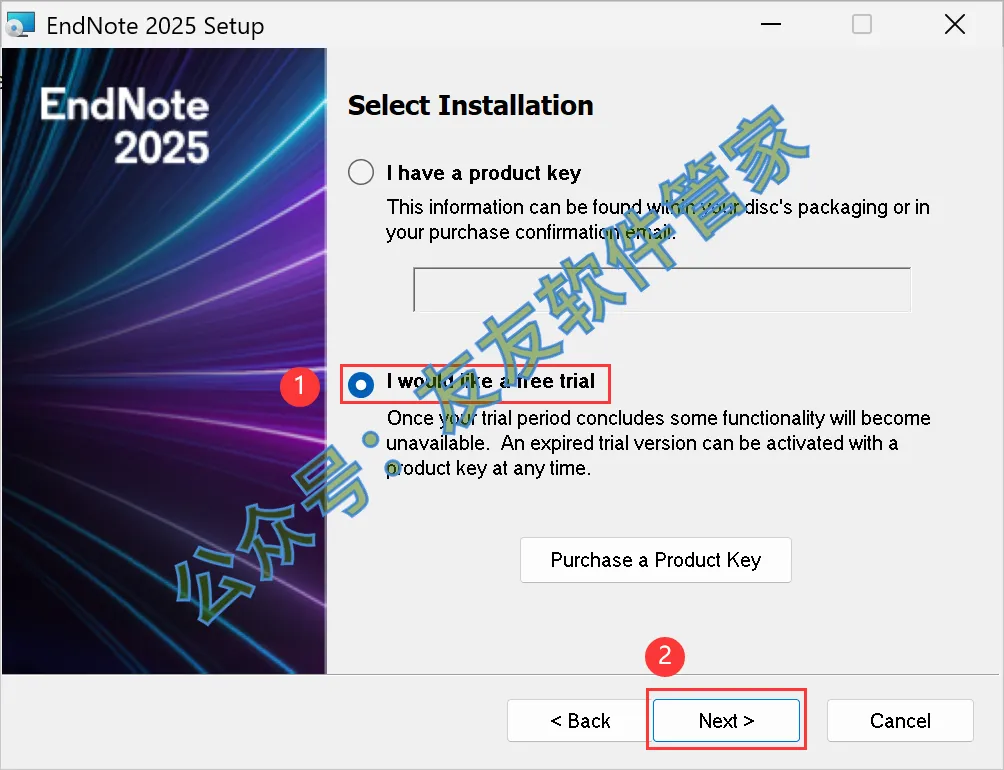Choose the "I would like a free trial" radio button
The image size is (1004, 770).
pyautogui.click(x=361, y=384)
